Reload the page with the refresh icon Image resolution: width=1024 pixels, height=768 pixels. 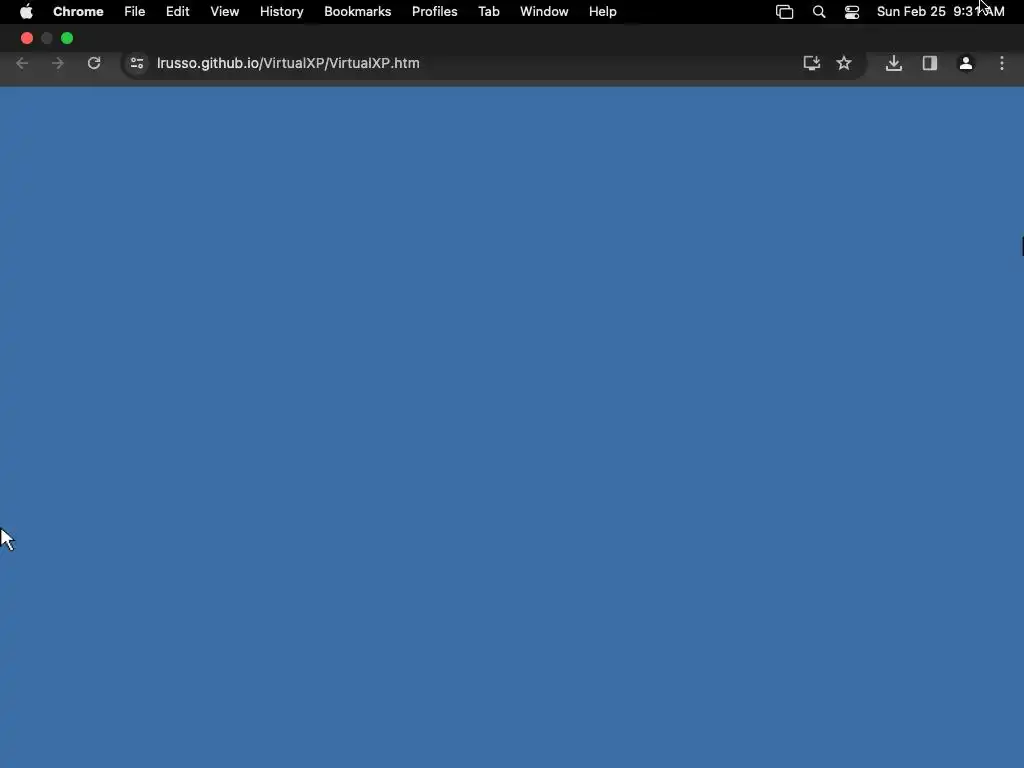(94, 63)
